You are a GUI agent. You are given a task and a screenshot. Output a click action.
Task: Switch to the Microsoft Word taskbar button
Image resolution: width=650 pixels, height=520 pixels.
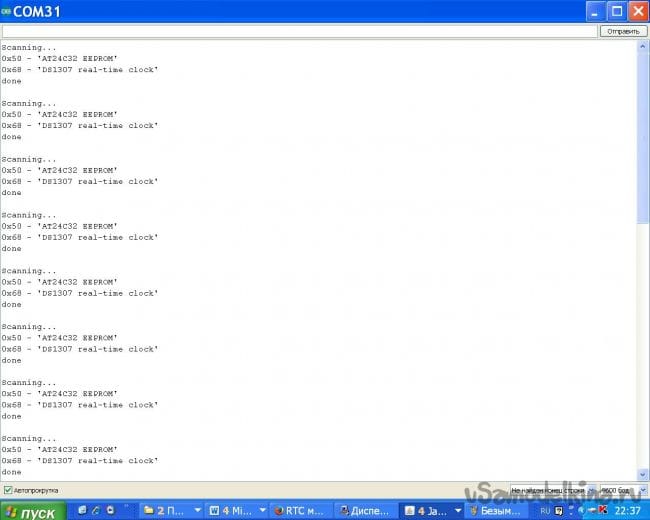click(x=233, y=511)
